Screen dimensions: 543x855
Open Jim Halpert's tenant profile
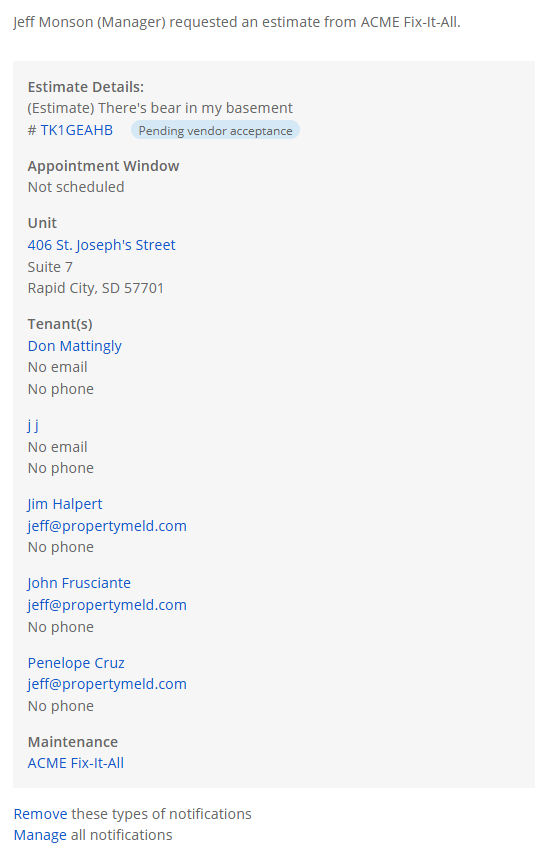[65, 504]
